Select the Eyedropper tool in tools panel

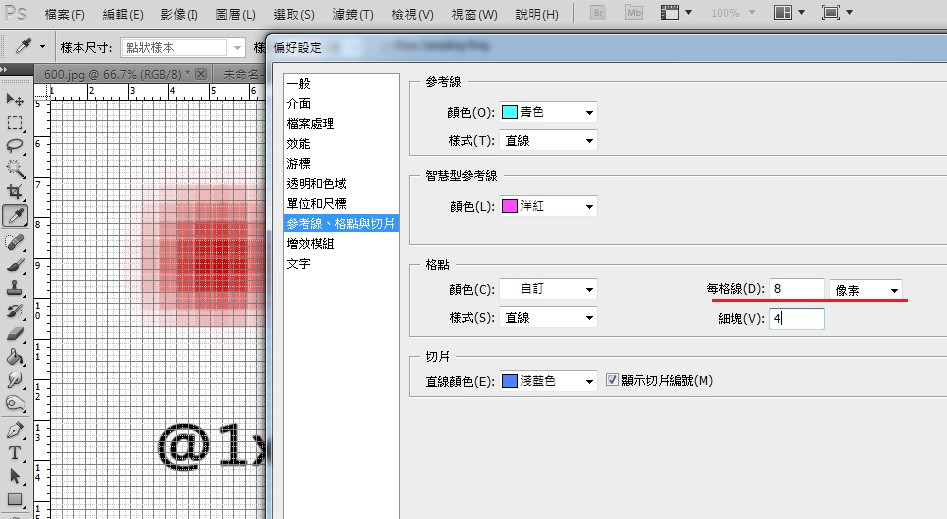15,216
